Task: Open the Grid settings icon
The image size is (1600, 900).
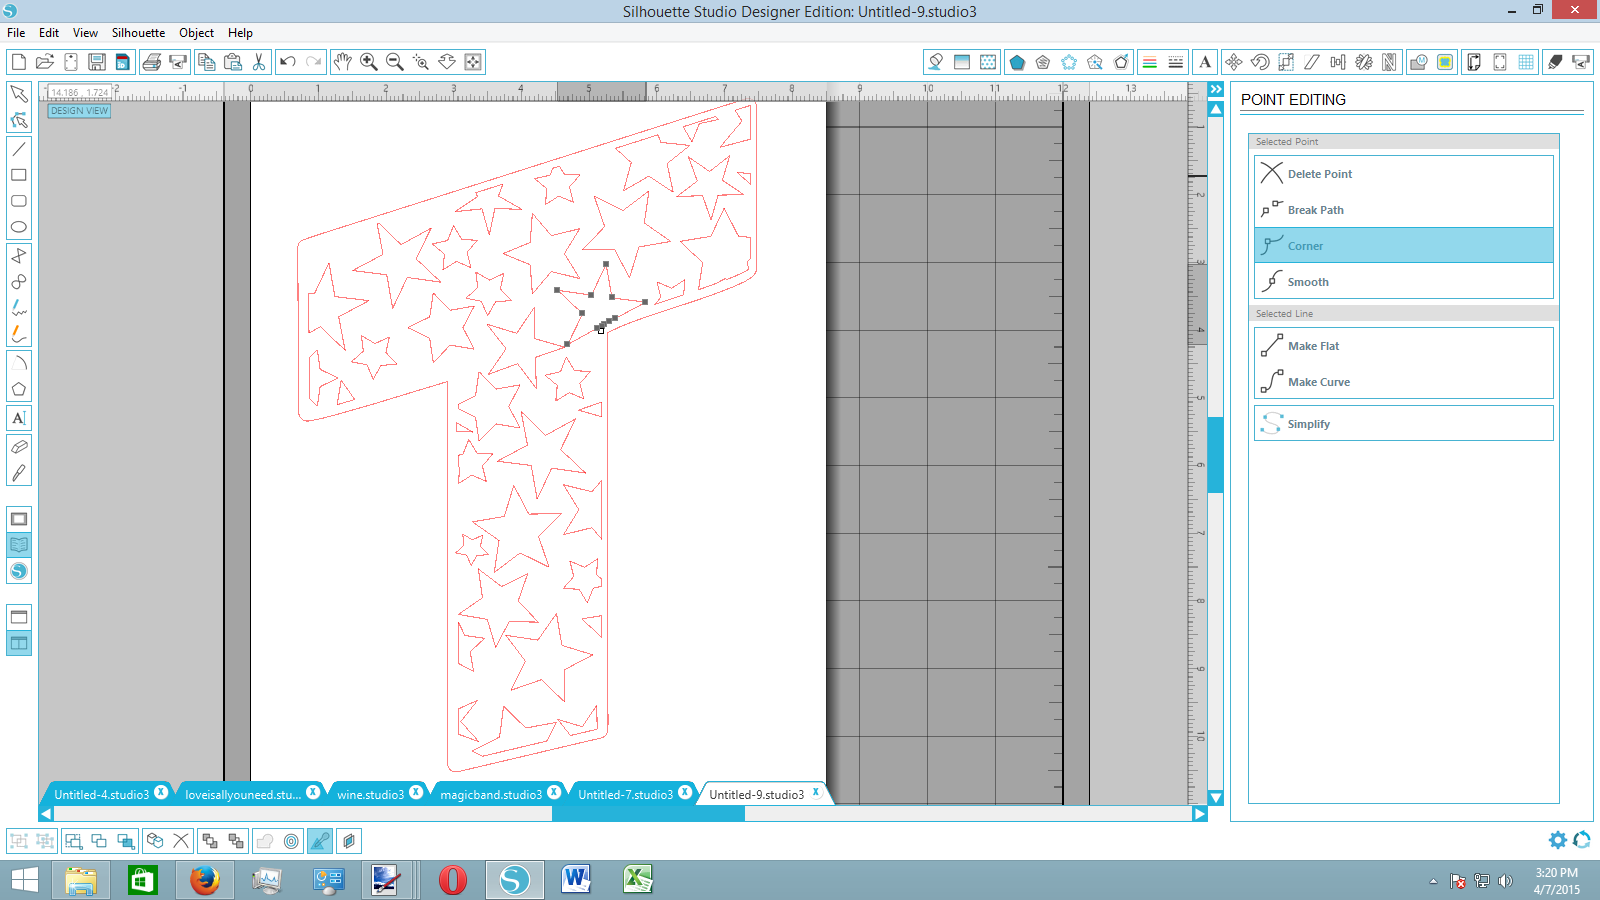Action: point(1526,62)
